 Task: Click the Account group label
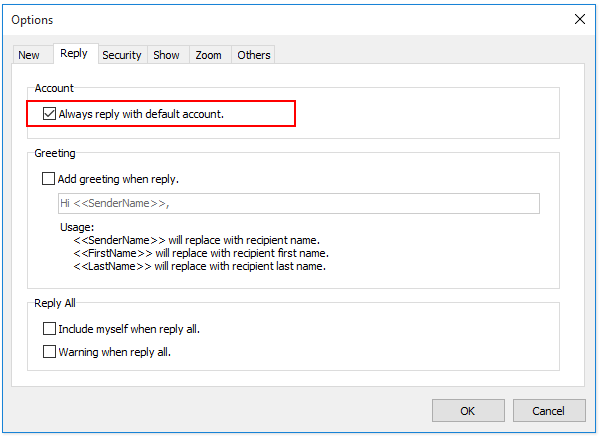click(x=54, y=88)
